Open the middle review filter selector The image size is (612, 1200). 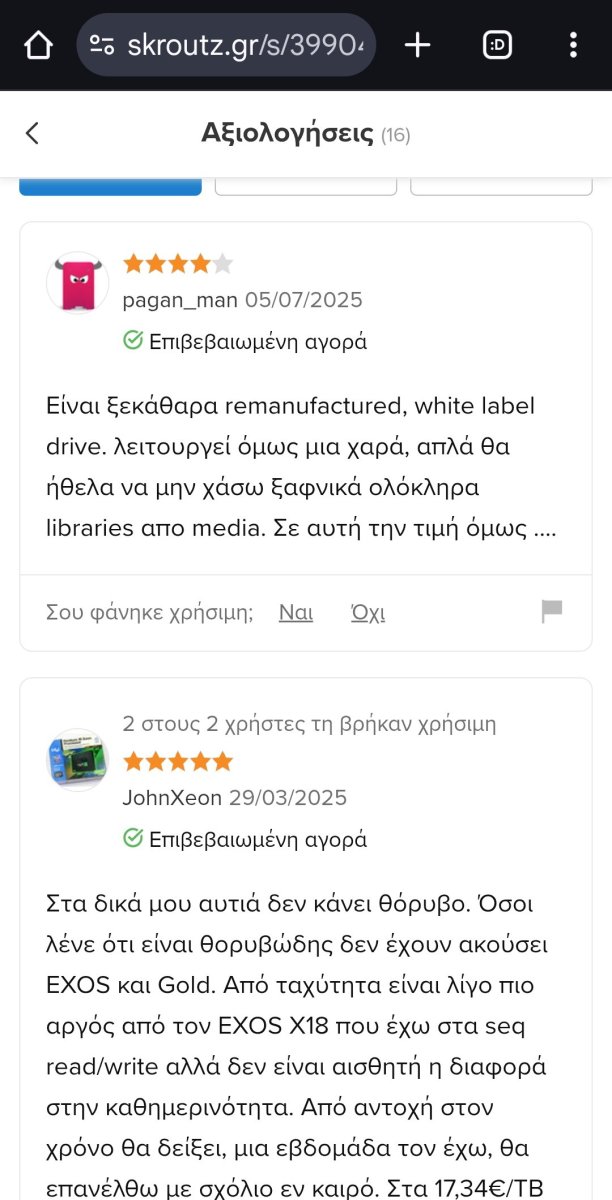pos(306,183)
